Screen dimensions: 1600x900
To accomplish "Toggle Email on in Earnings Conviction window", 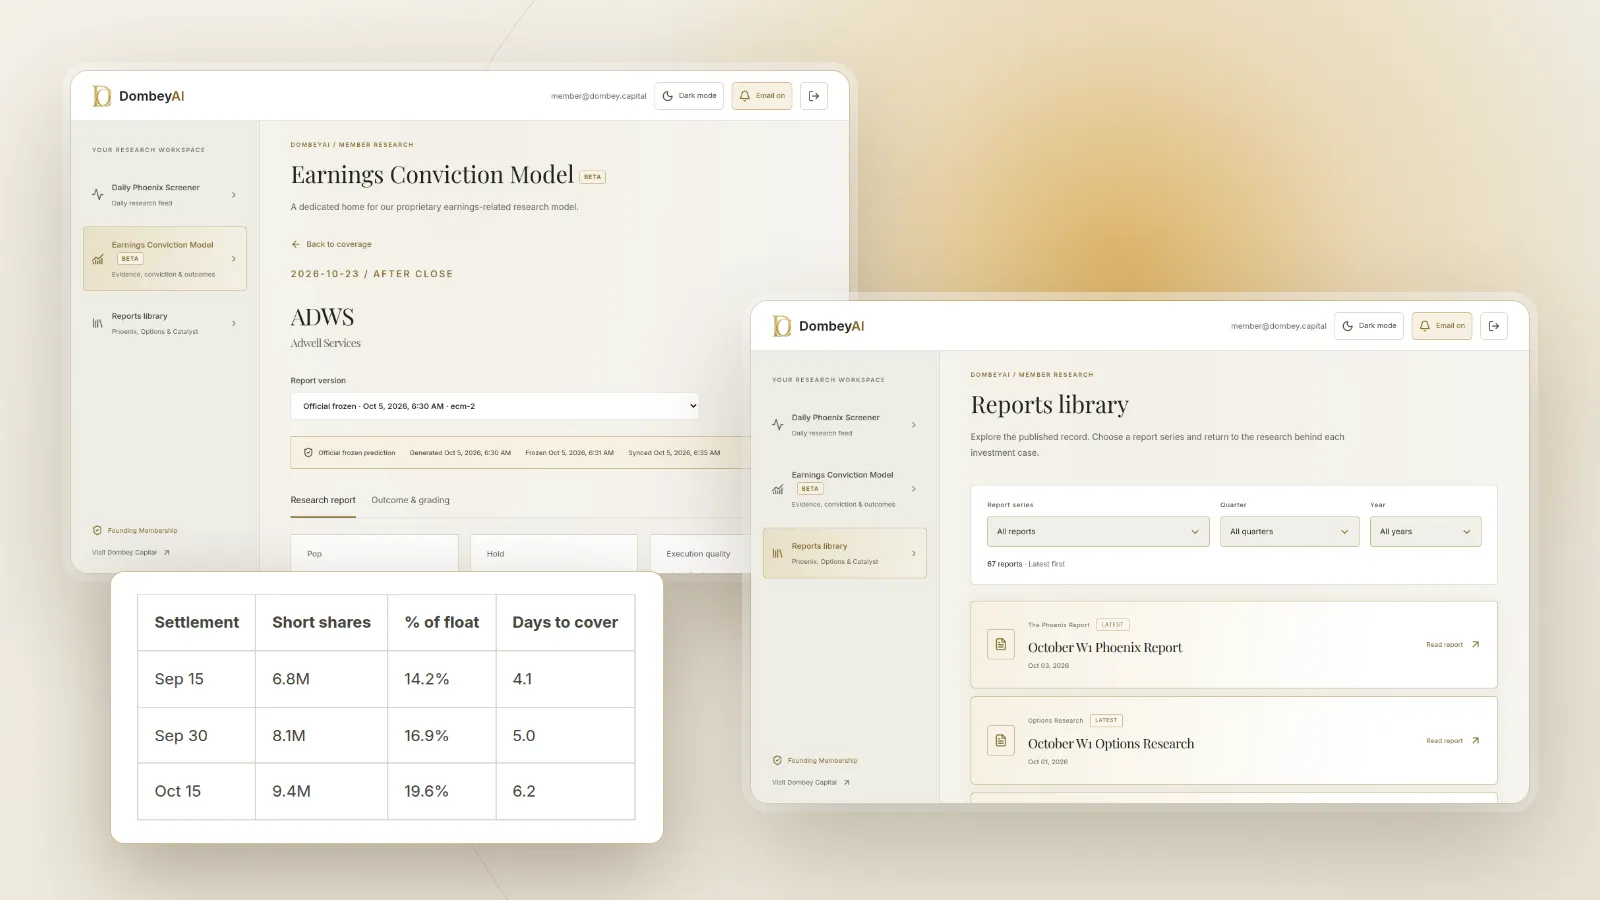I will (x=762, y=96).
